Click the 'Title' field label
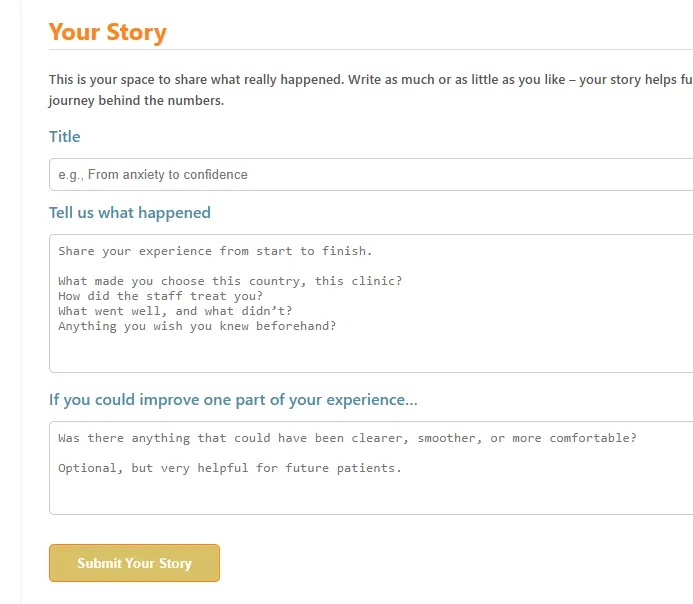 pyautogui.click(x=65, y=137)
